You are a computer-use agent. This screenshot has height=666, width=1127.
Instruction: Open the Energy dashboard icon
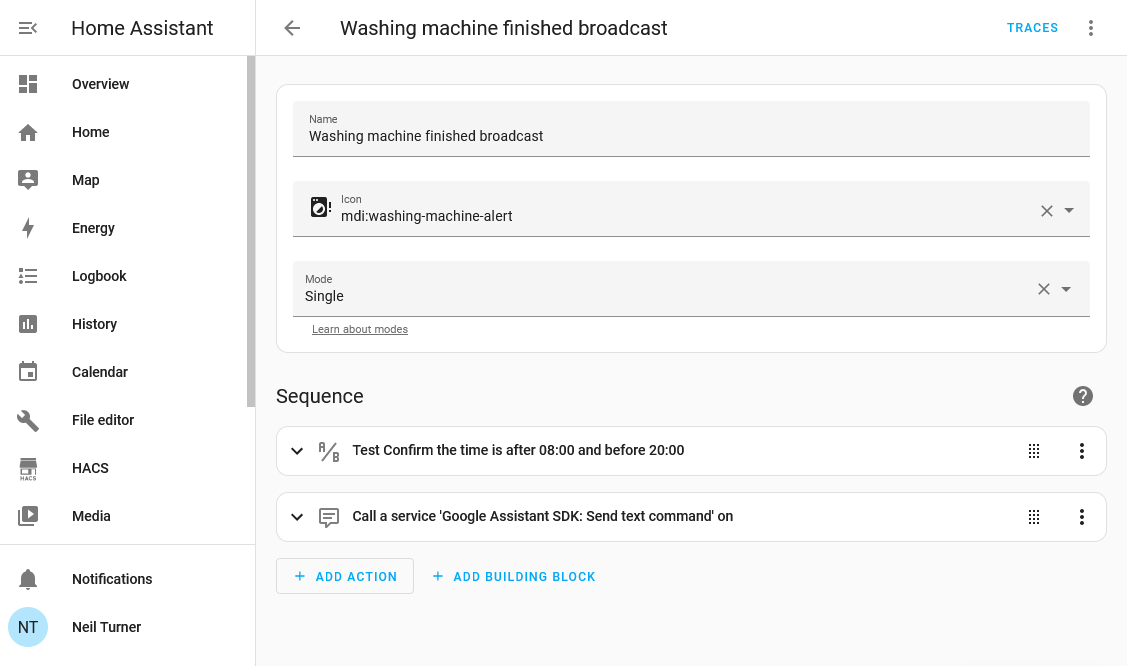tap(28, 228)
